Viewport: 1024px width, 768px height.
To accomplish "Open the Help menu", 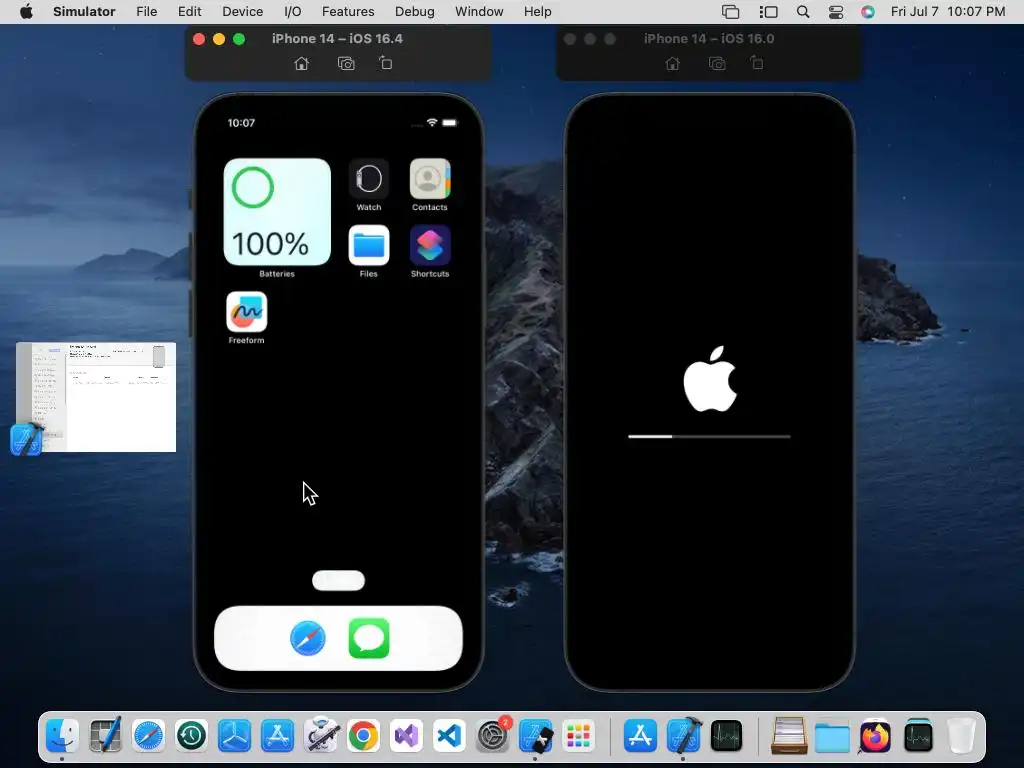I will [537, 12].
